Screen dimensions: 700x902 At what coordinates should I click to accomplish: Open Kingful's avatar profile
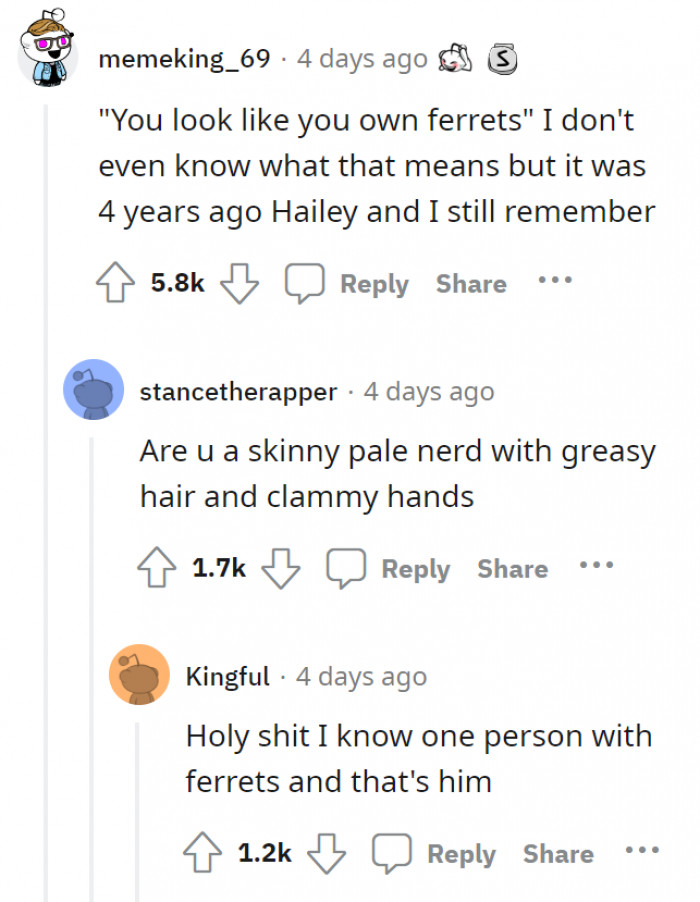(139, 675)
